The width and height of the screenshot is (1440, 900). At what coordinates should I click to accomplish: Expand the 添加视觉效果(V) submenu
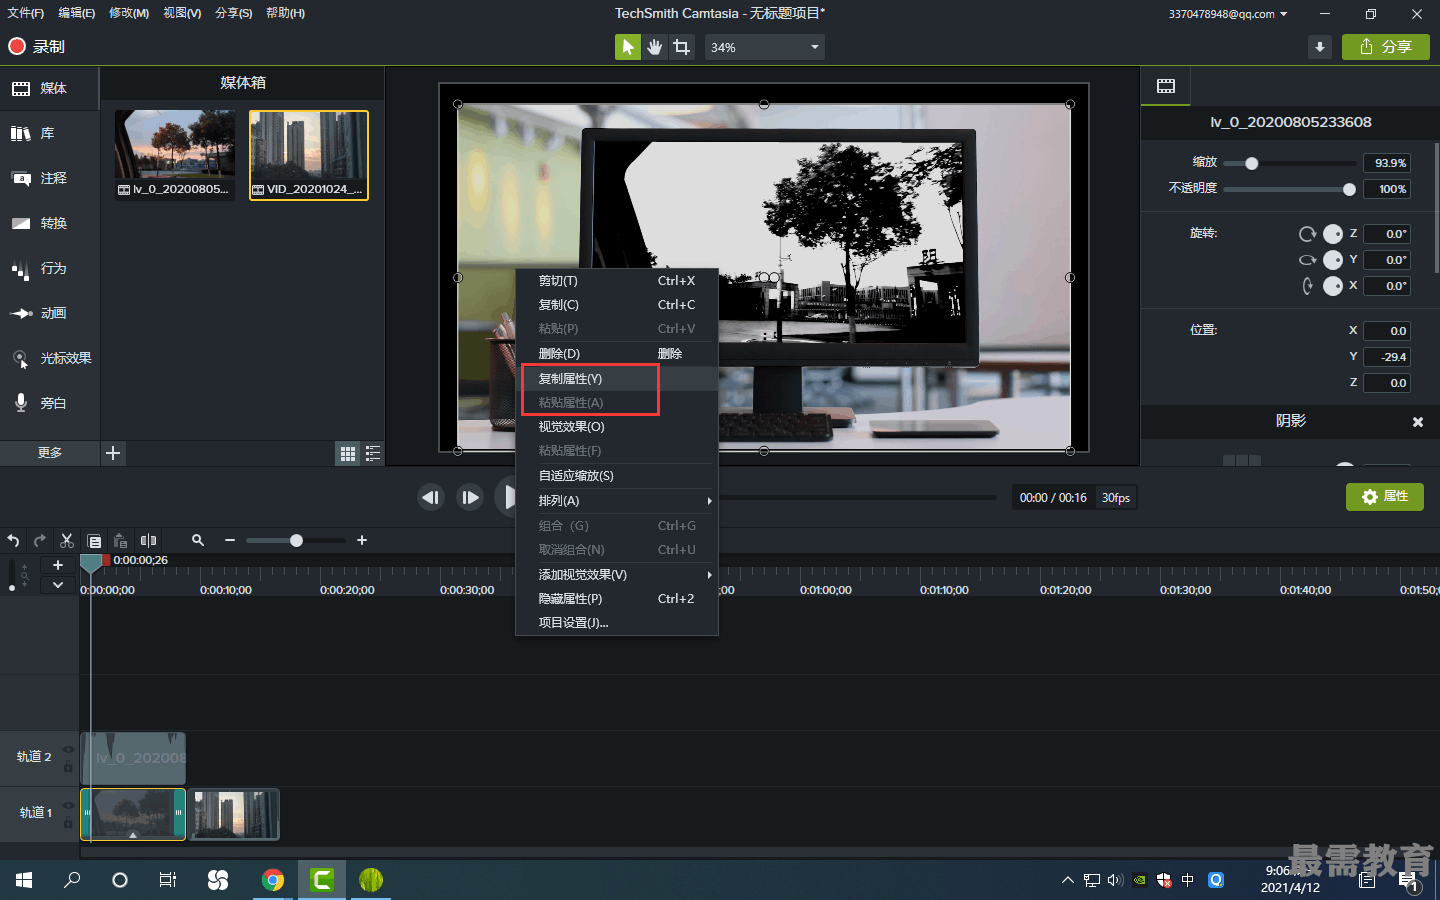tap(616, 575)
